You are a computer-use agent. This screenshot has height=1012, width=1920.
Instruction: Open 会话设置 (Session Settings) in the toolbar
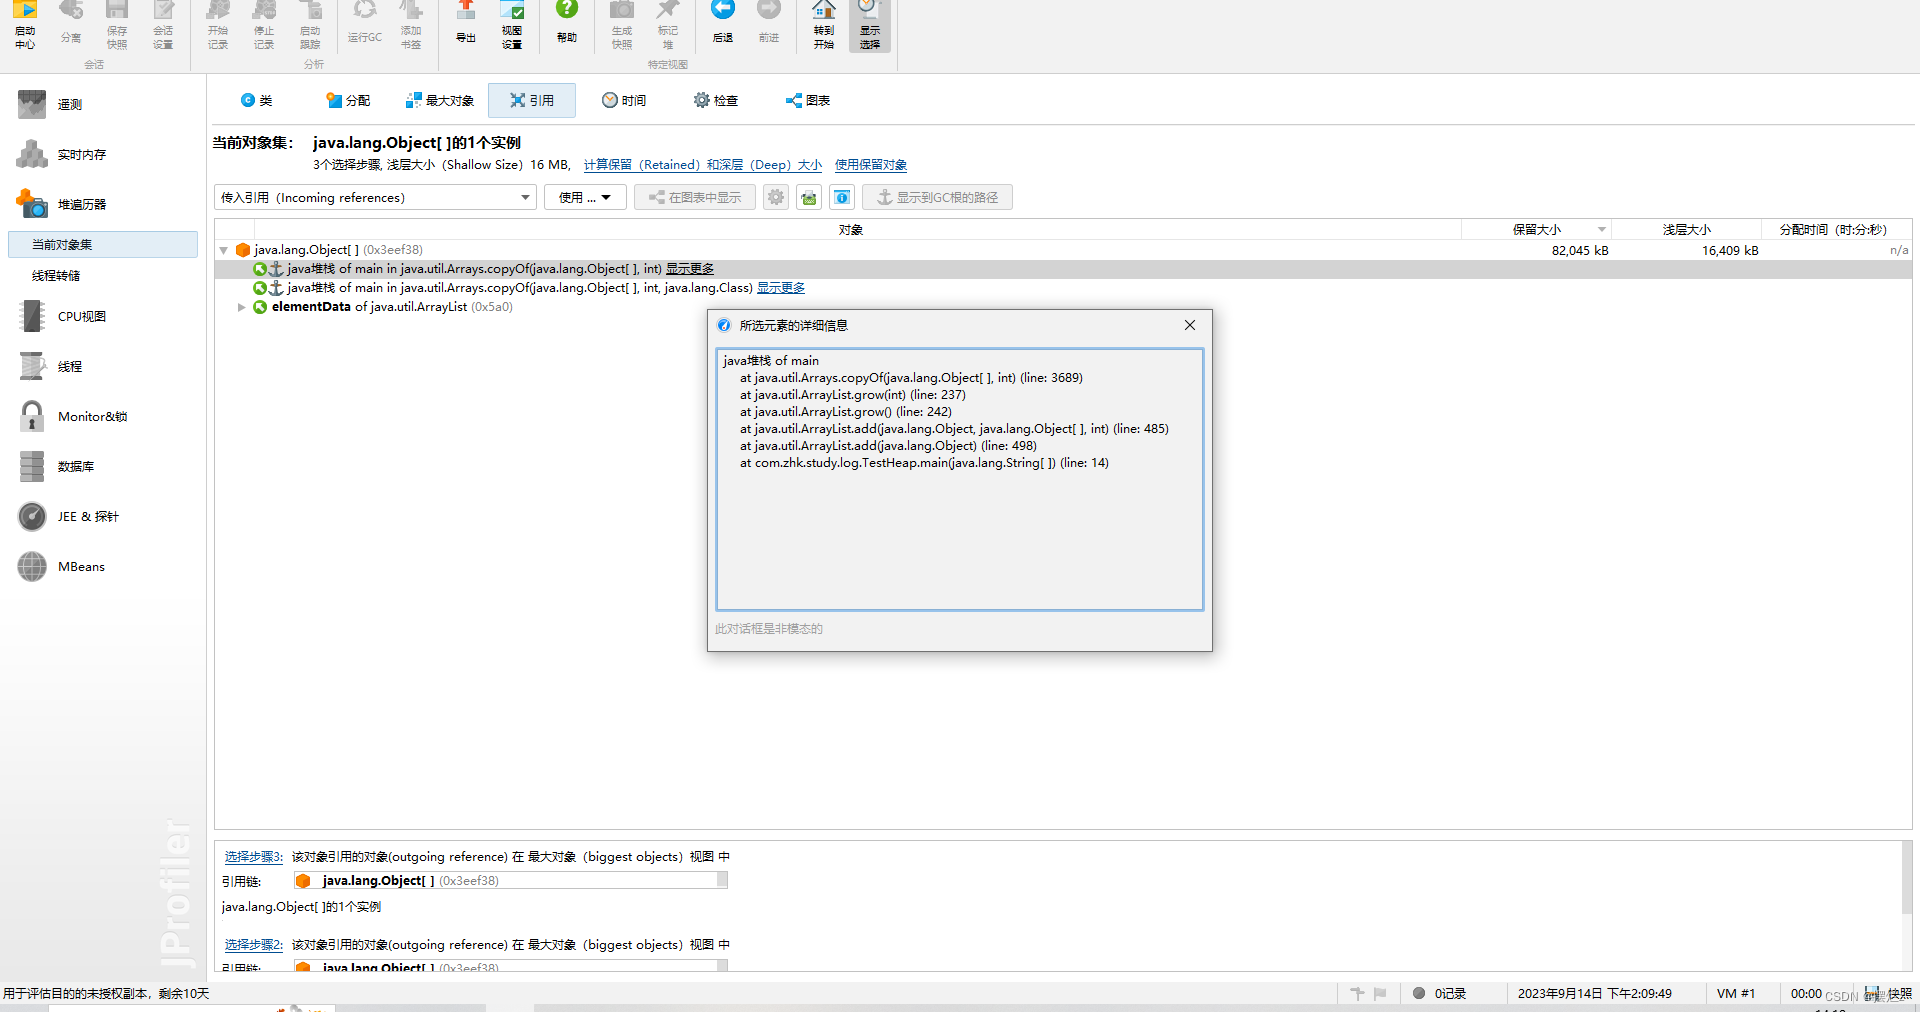(163, 25)
